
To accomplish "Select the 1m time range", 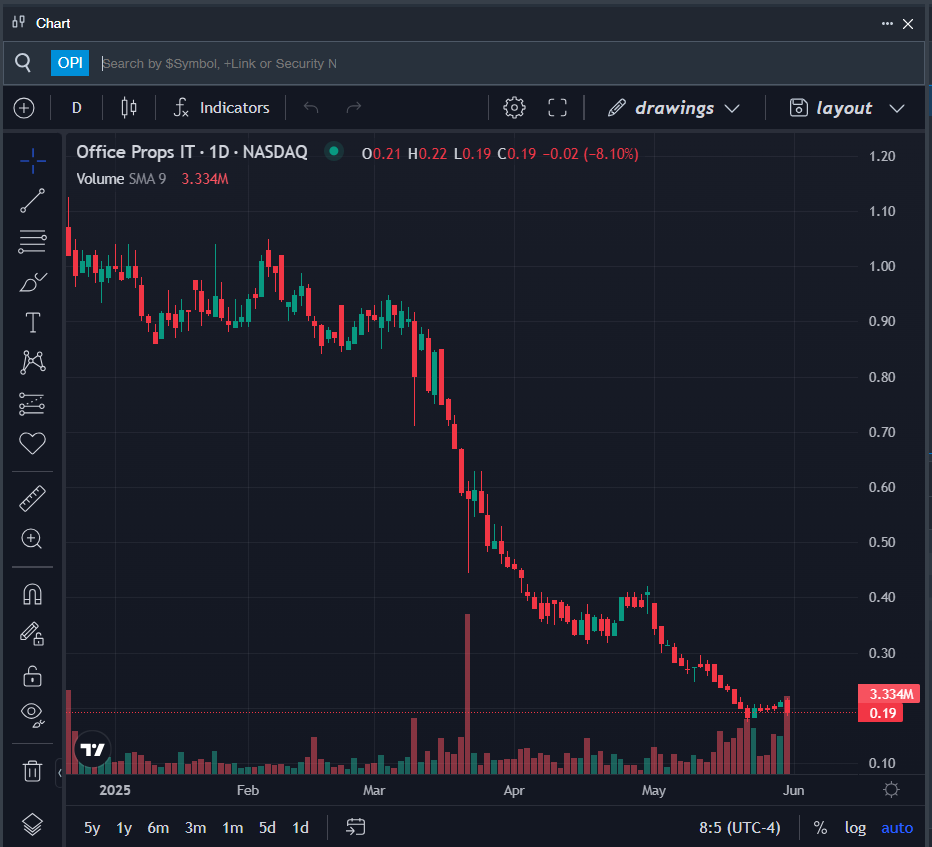I will pos(232,827).
